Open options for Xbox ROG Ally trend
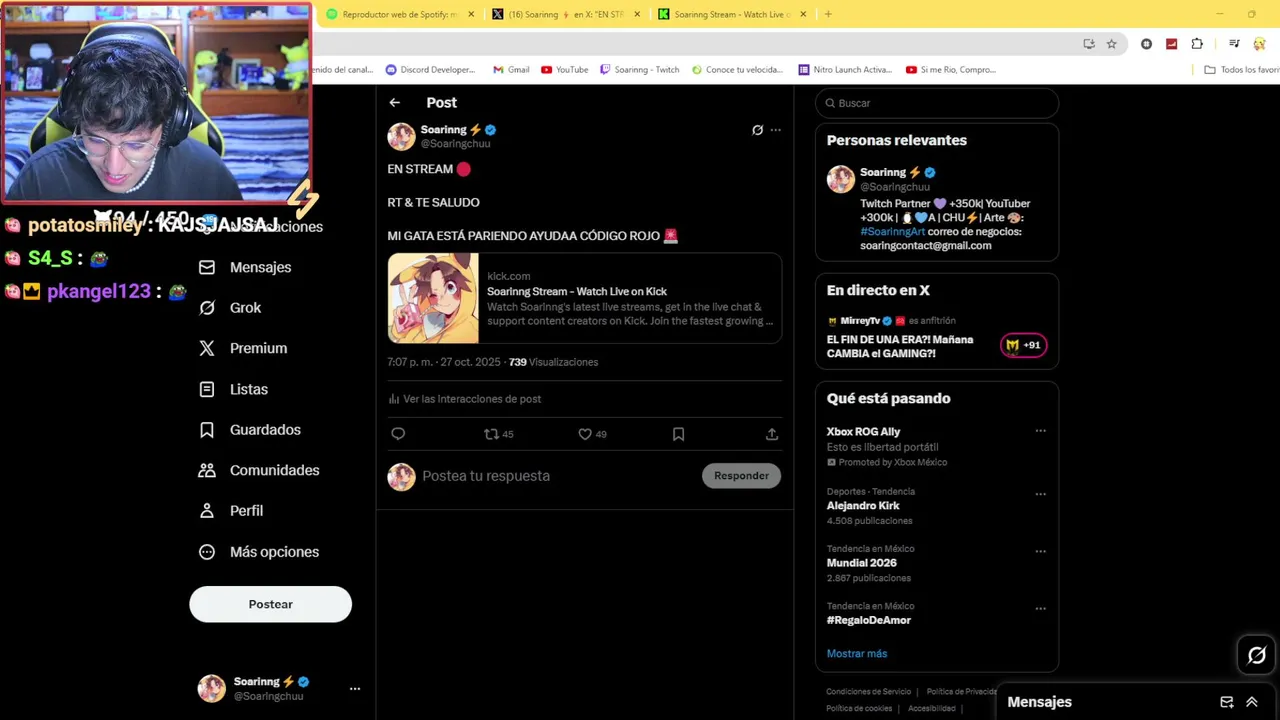 pyautogui.click(x=1040, y=431)
